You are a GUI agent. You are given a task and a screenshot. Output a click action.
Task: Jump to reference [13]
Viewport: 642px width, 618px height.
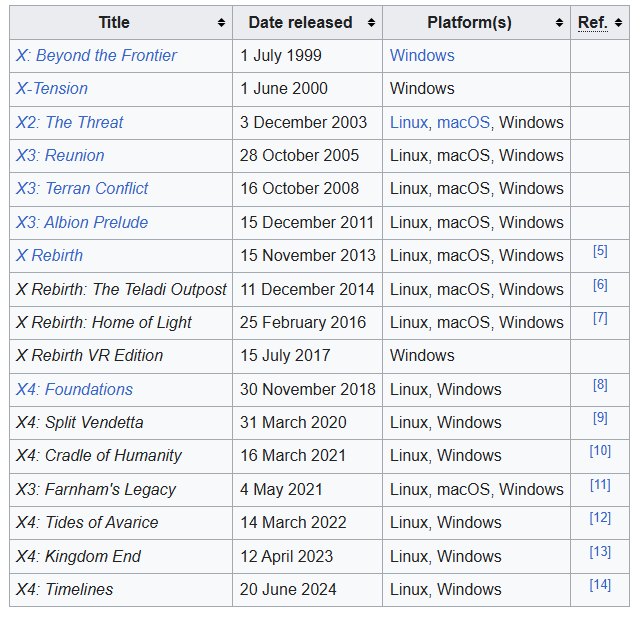pos(600,552)
